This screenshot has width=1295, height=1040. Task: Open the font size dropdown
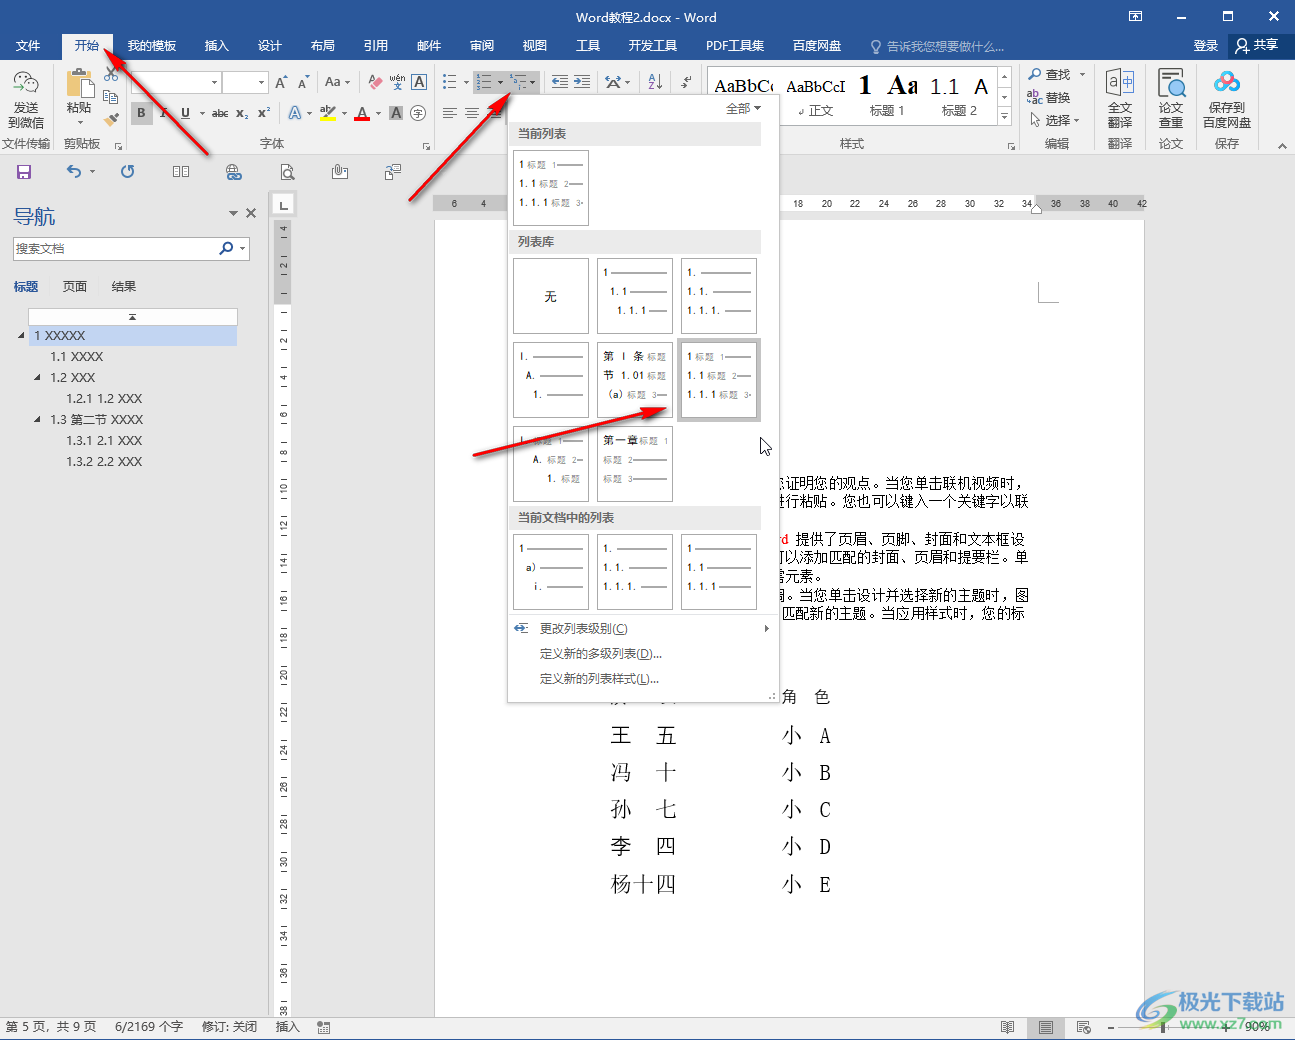click(262, 82)
